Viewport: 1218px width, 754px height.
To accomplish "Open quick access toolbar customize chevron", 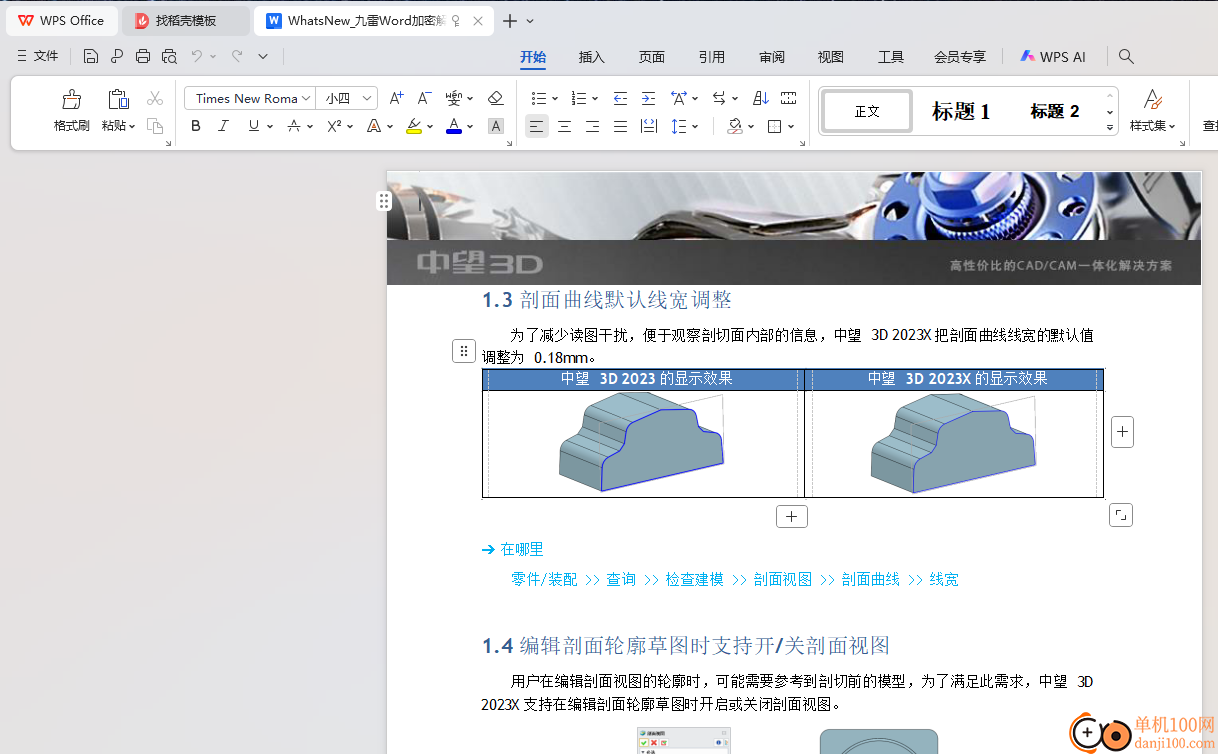I will click(x=263, y=56).
